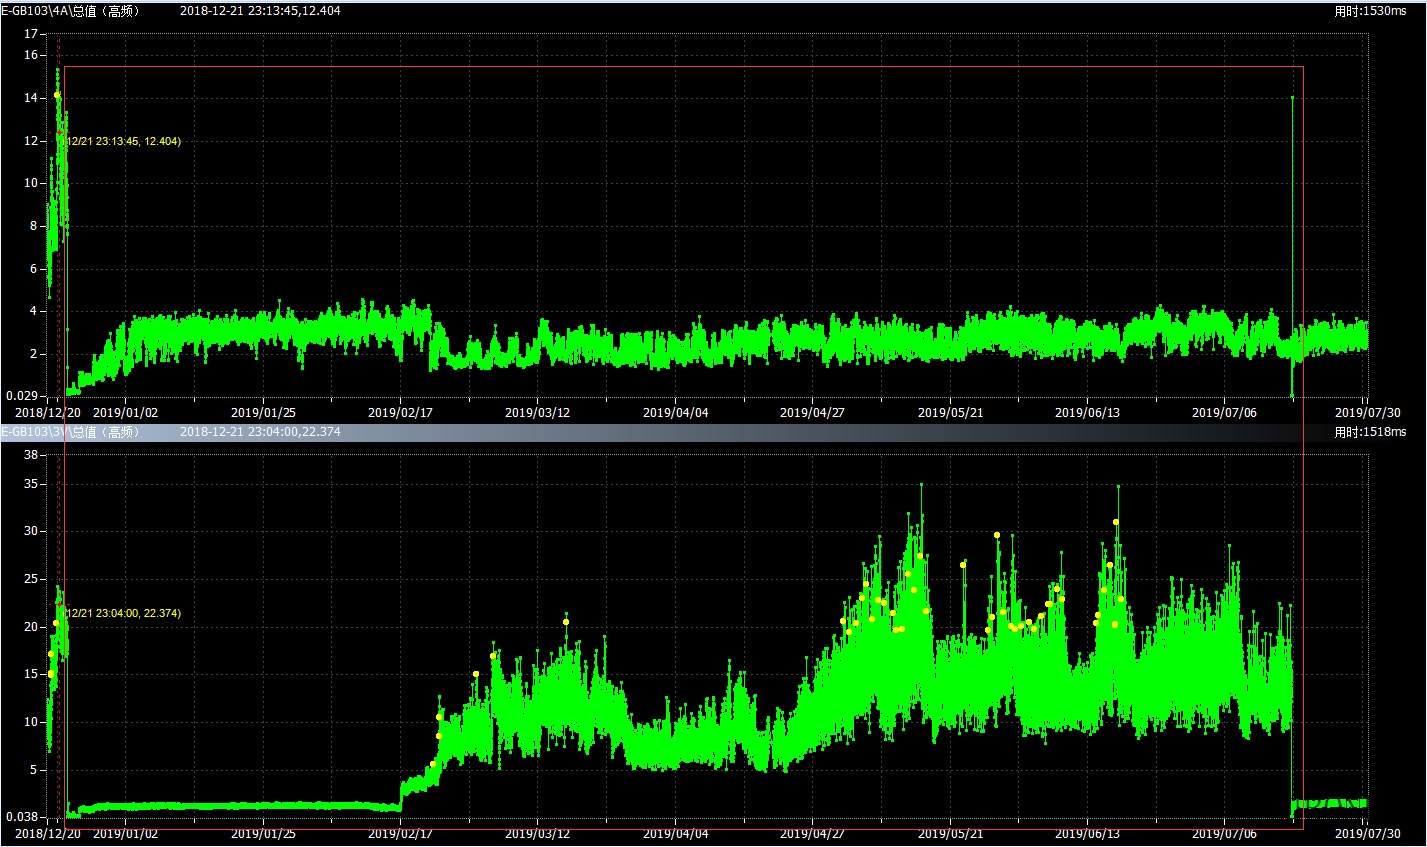Click the highest yellow point near 2019/06/13 below
Screen dimensions: 1427x847
point(1116,522)
